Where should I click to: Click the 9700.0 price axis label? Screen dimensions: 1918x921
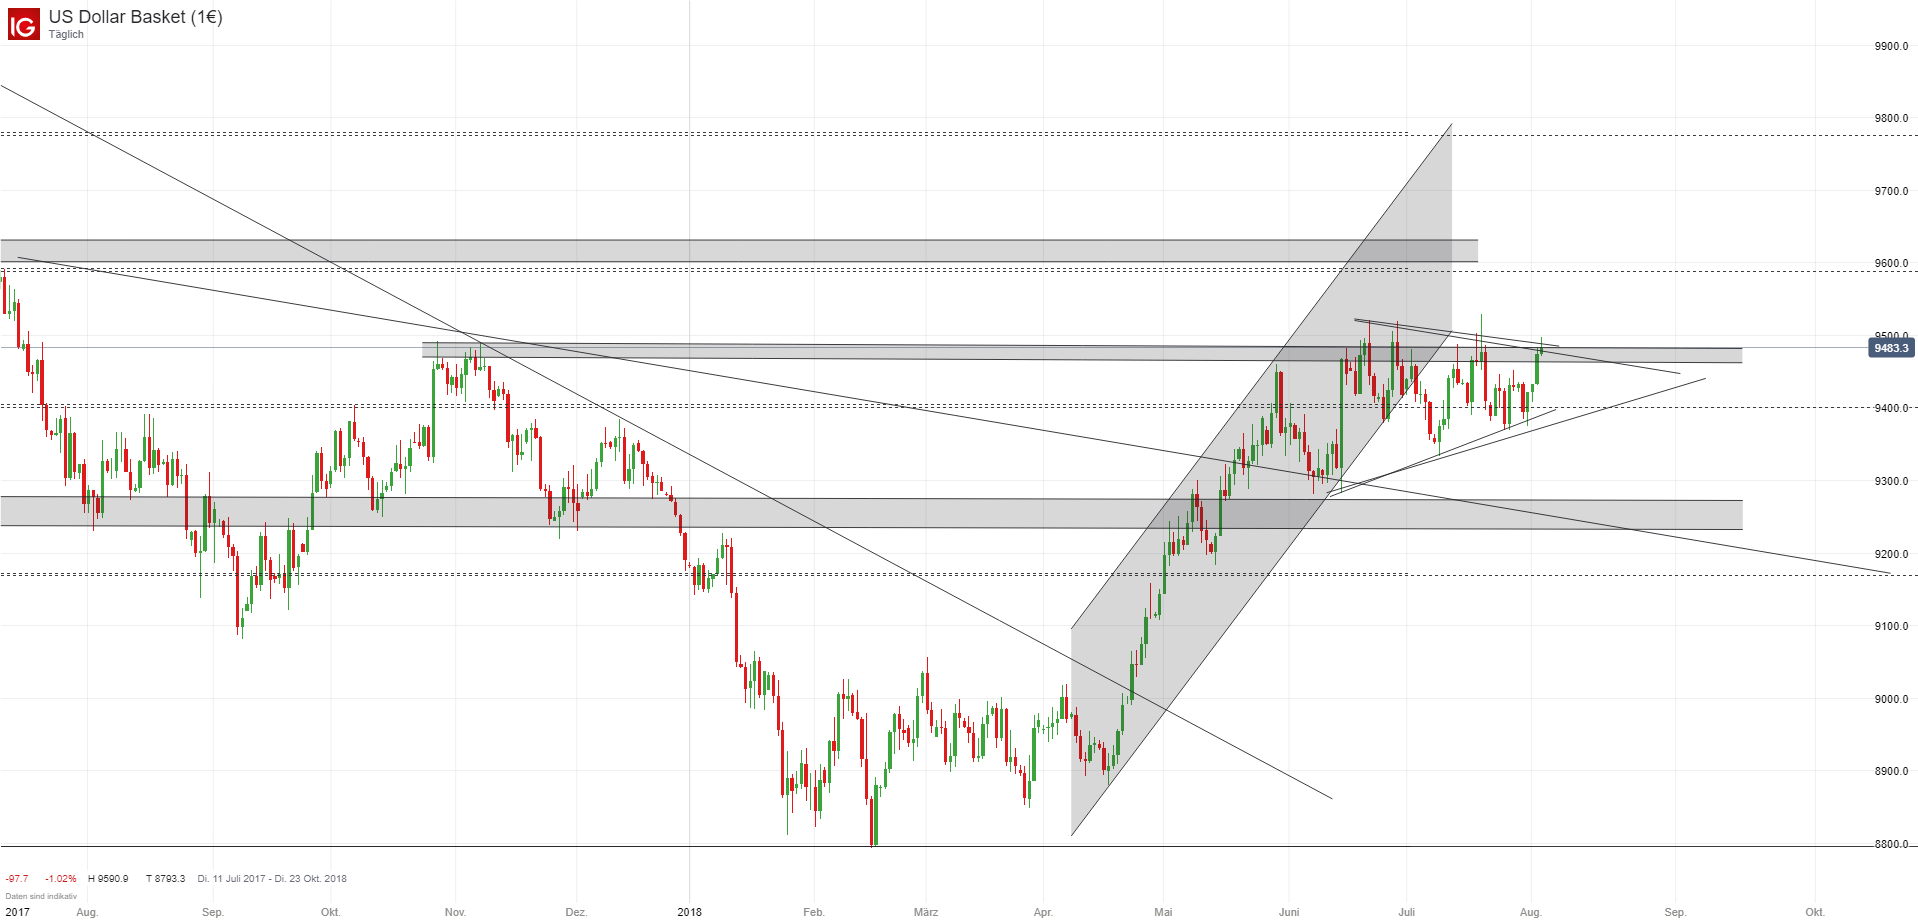1891,191
